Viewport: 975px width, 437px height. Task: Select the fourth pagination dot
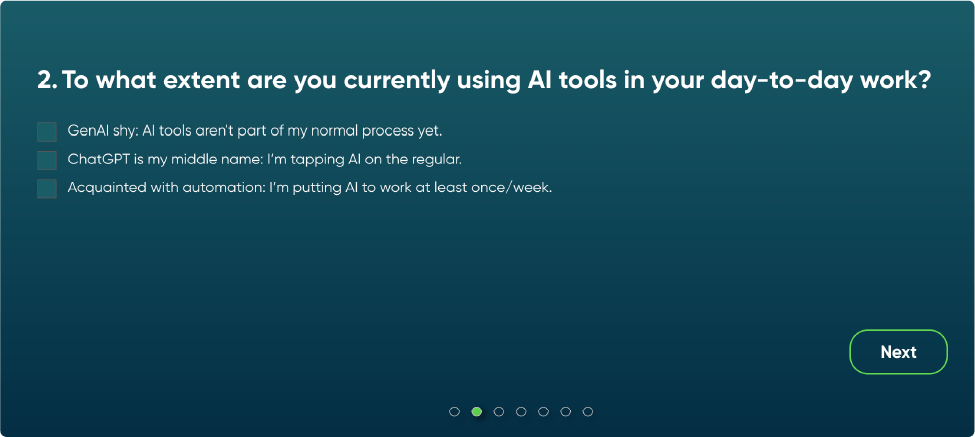[521, 411]
